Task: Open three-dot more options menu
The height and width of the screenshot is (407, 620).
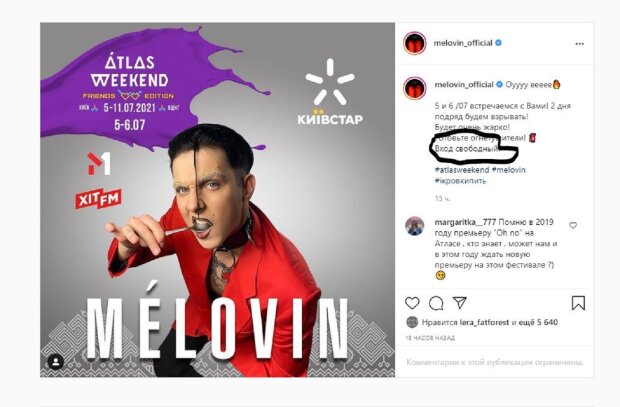Action: tap(579, 44)
